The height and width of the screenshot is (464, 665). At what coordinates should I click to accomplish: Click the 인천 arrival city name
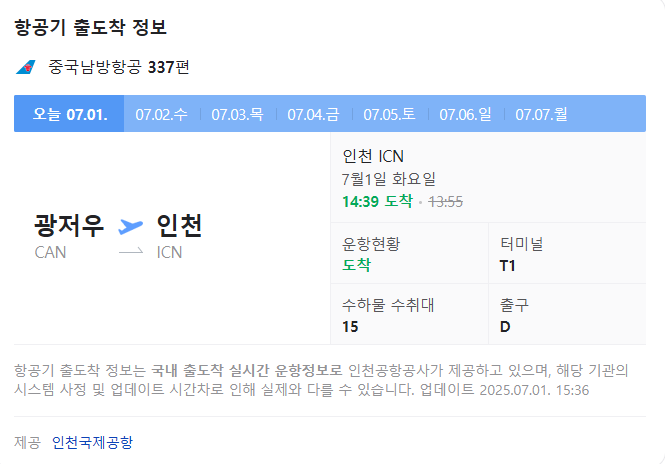(179, 225)
